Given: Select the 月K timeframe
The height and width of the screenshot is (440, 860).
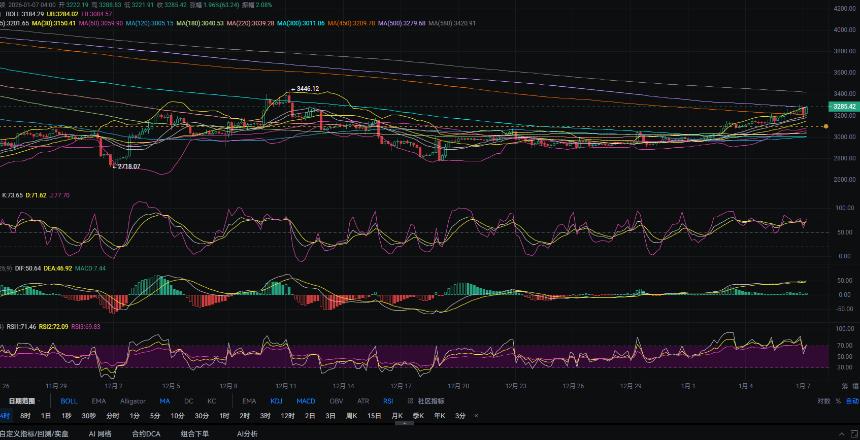Looking at the screenshot, I should [x=398, y=416].
